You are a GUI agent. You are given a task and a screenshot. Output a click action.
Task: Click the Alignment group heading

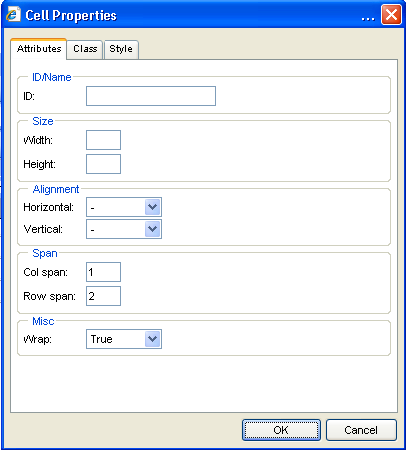coord(56,189)
